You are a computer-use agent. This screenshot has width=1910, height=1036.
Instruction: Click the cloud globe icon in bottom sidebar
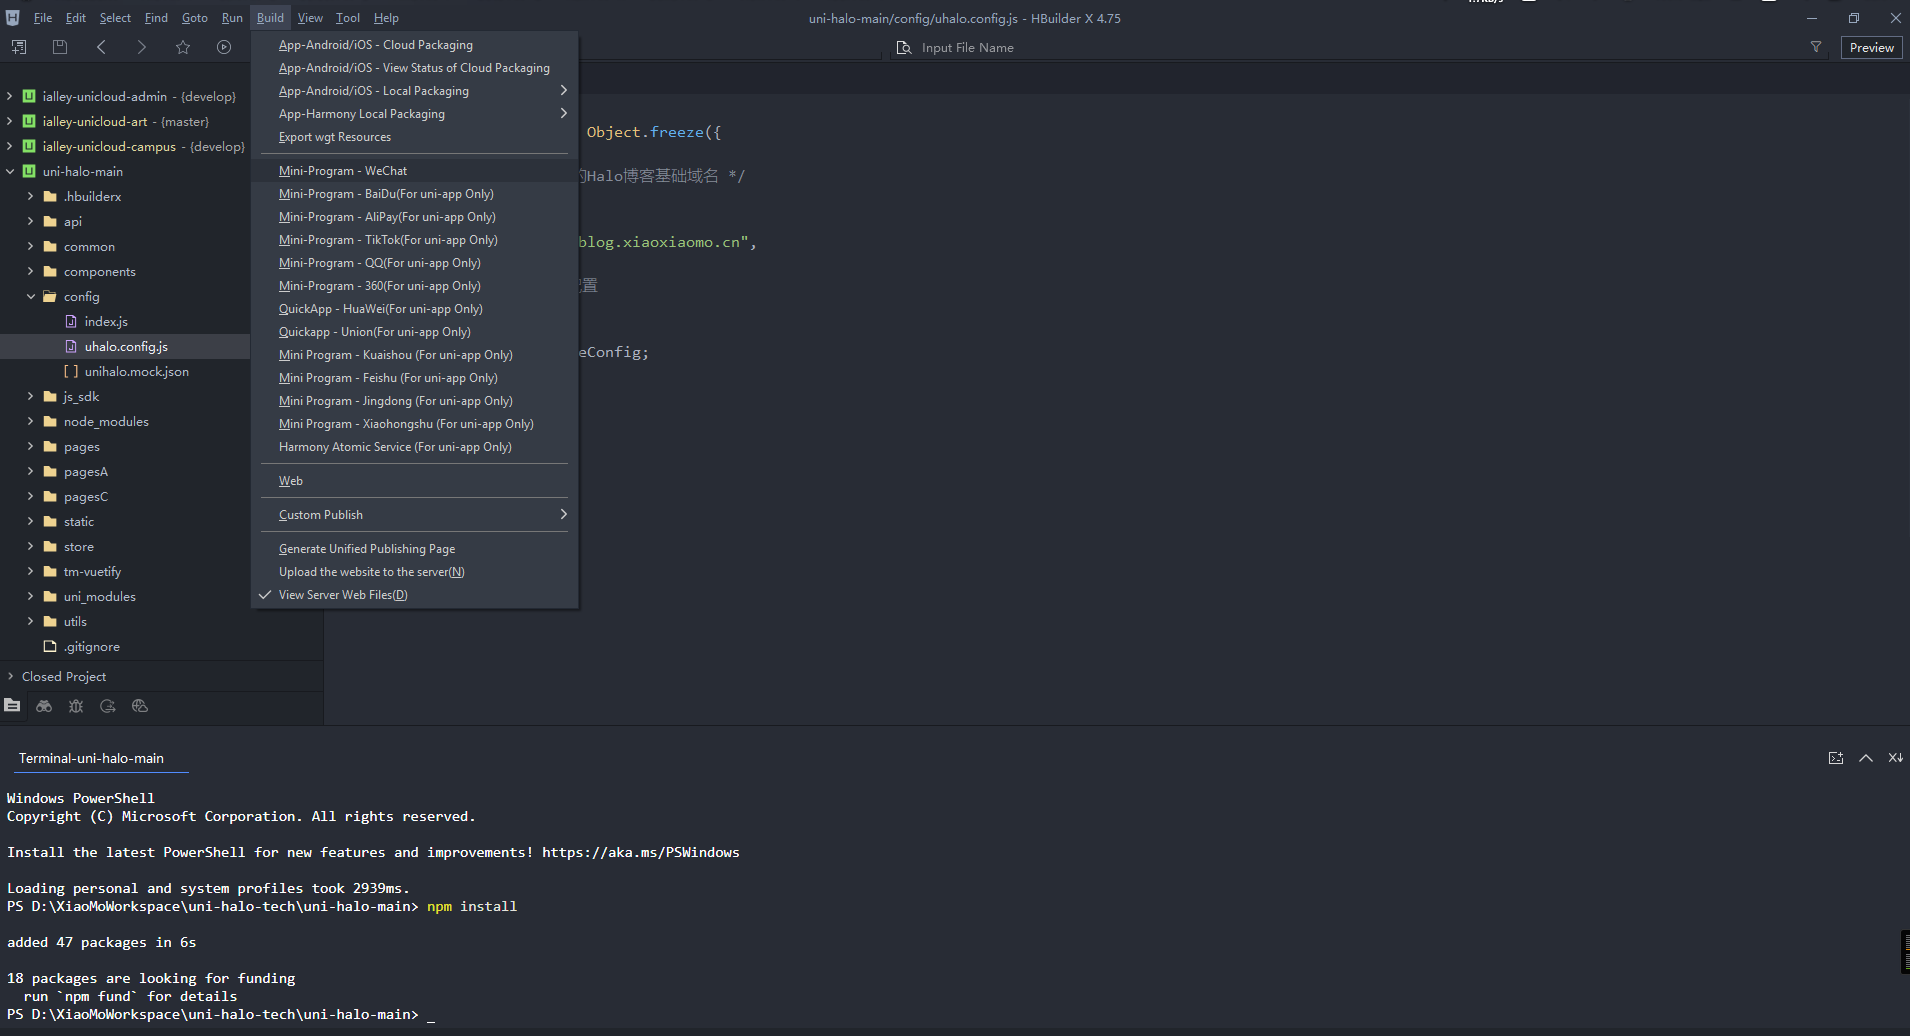[140, 706]
